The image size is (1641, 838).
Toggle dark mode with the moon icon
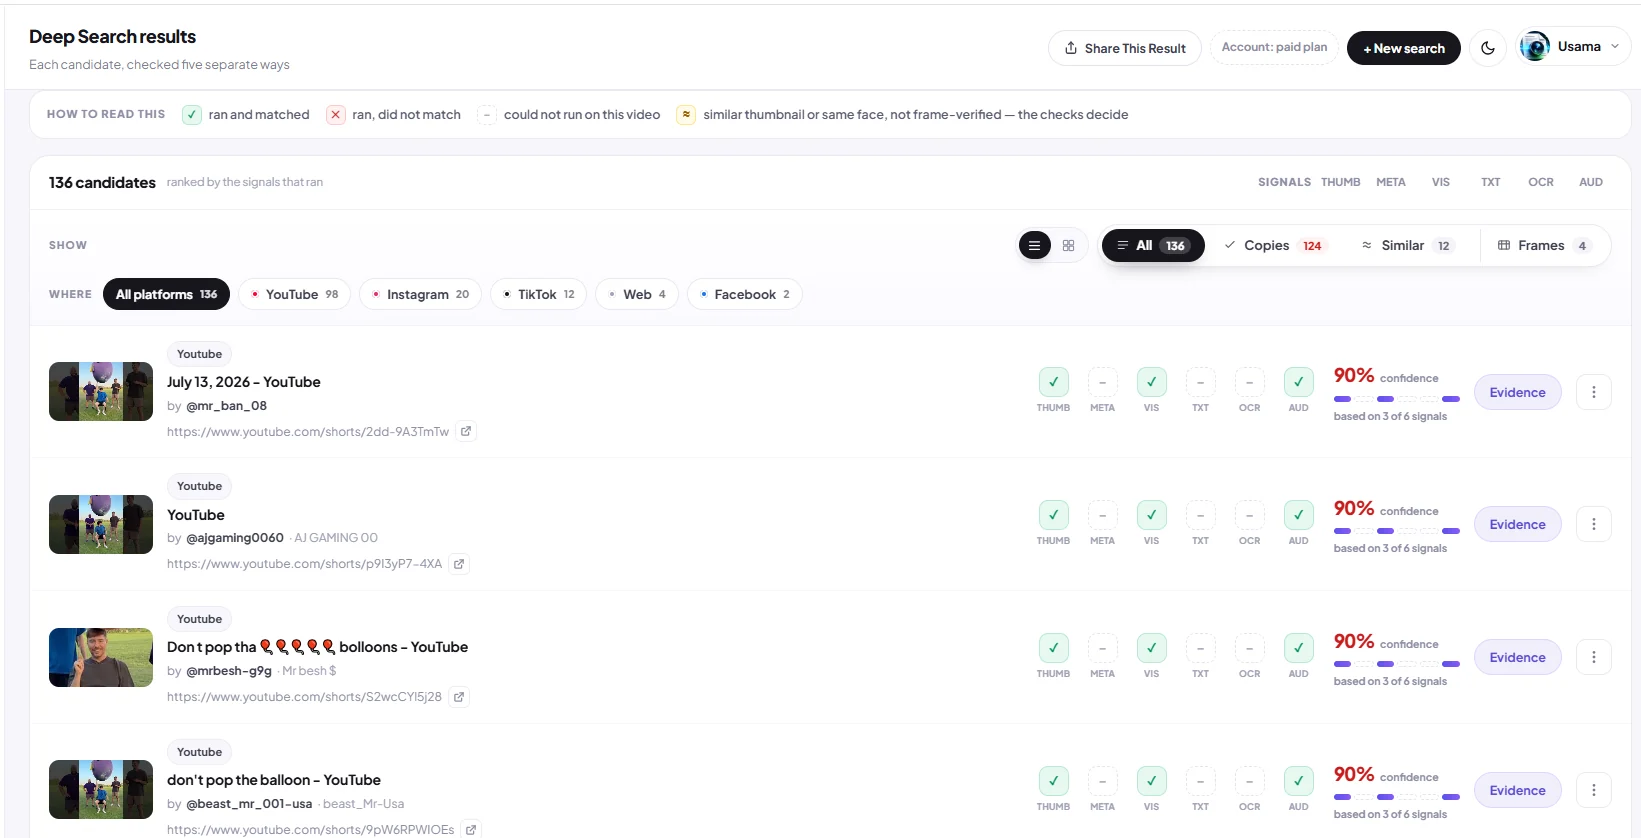1487,48
